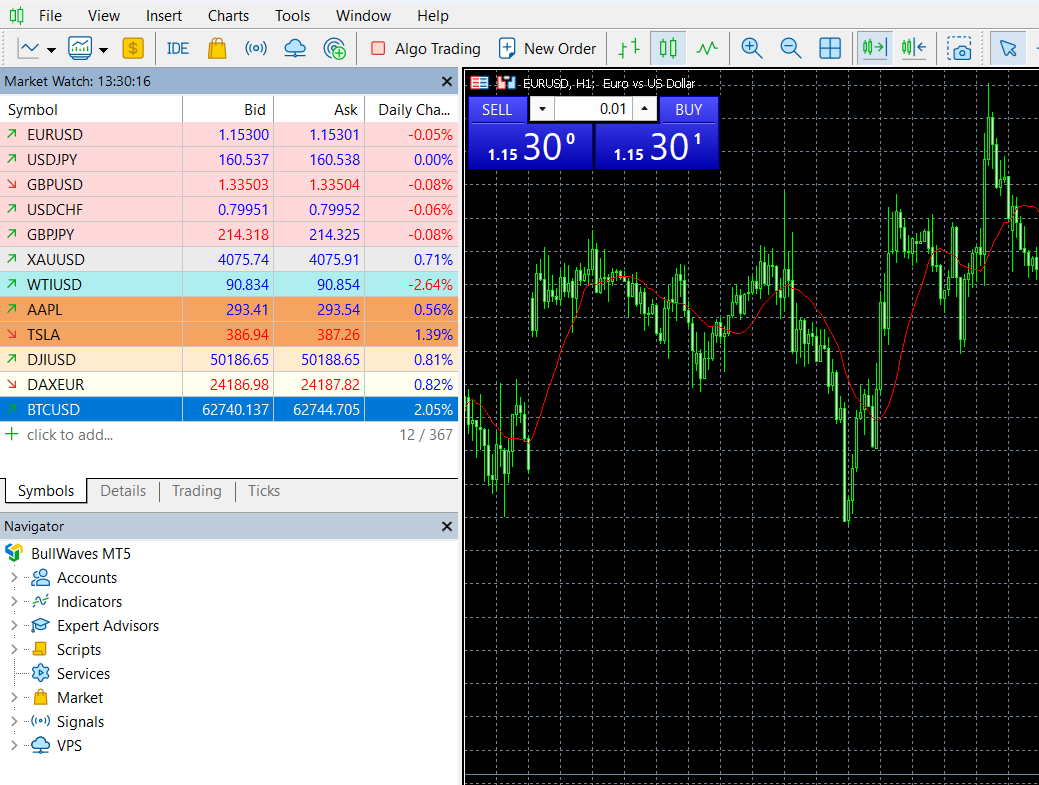This screenshot has height=785, width=1039.
Task: Click the 0.01 volume input field
Action: coord(593,109)
